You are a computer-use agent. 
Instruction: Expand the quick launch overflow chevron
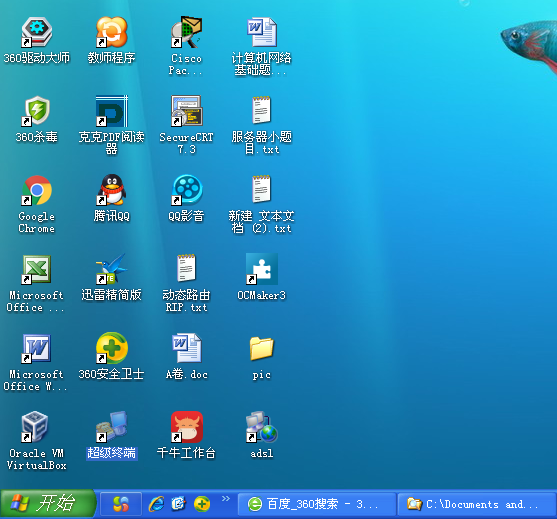pos(226,499)
